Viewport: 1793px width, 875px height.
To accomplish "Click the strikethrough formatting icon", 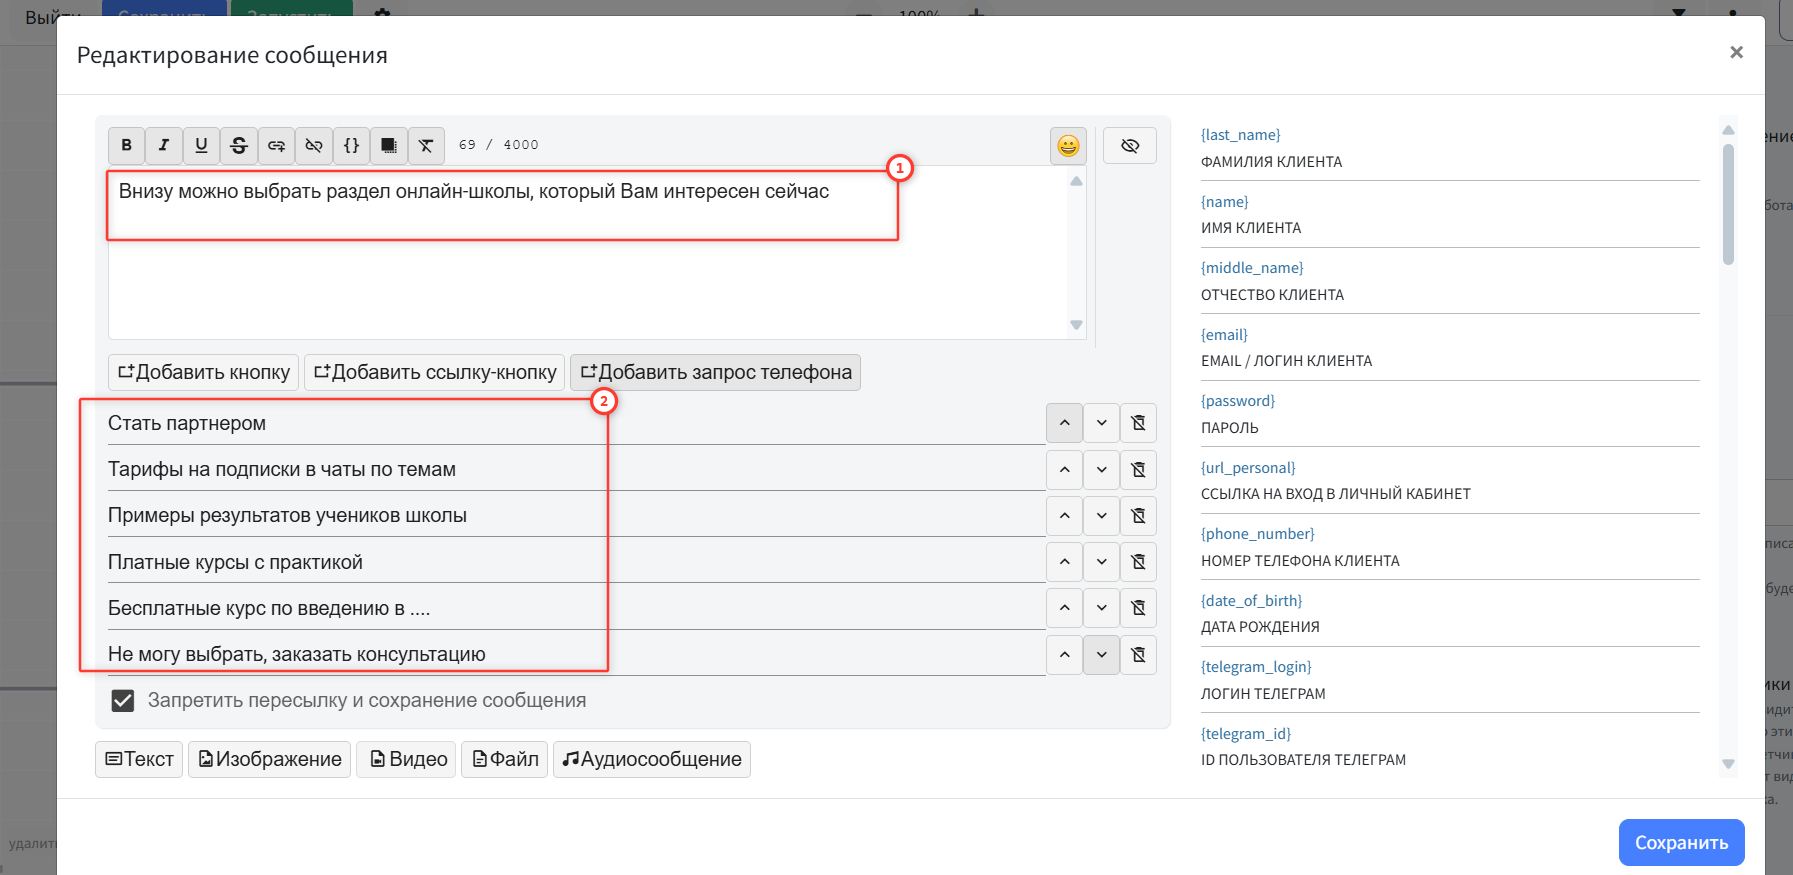I will click(239, 145).
